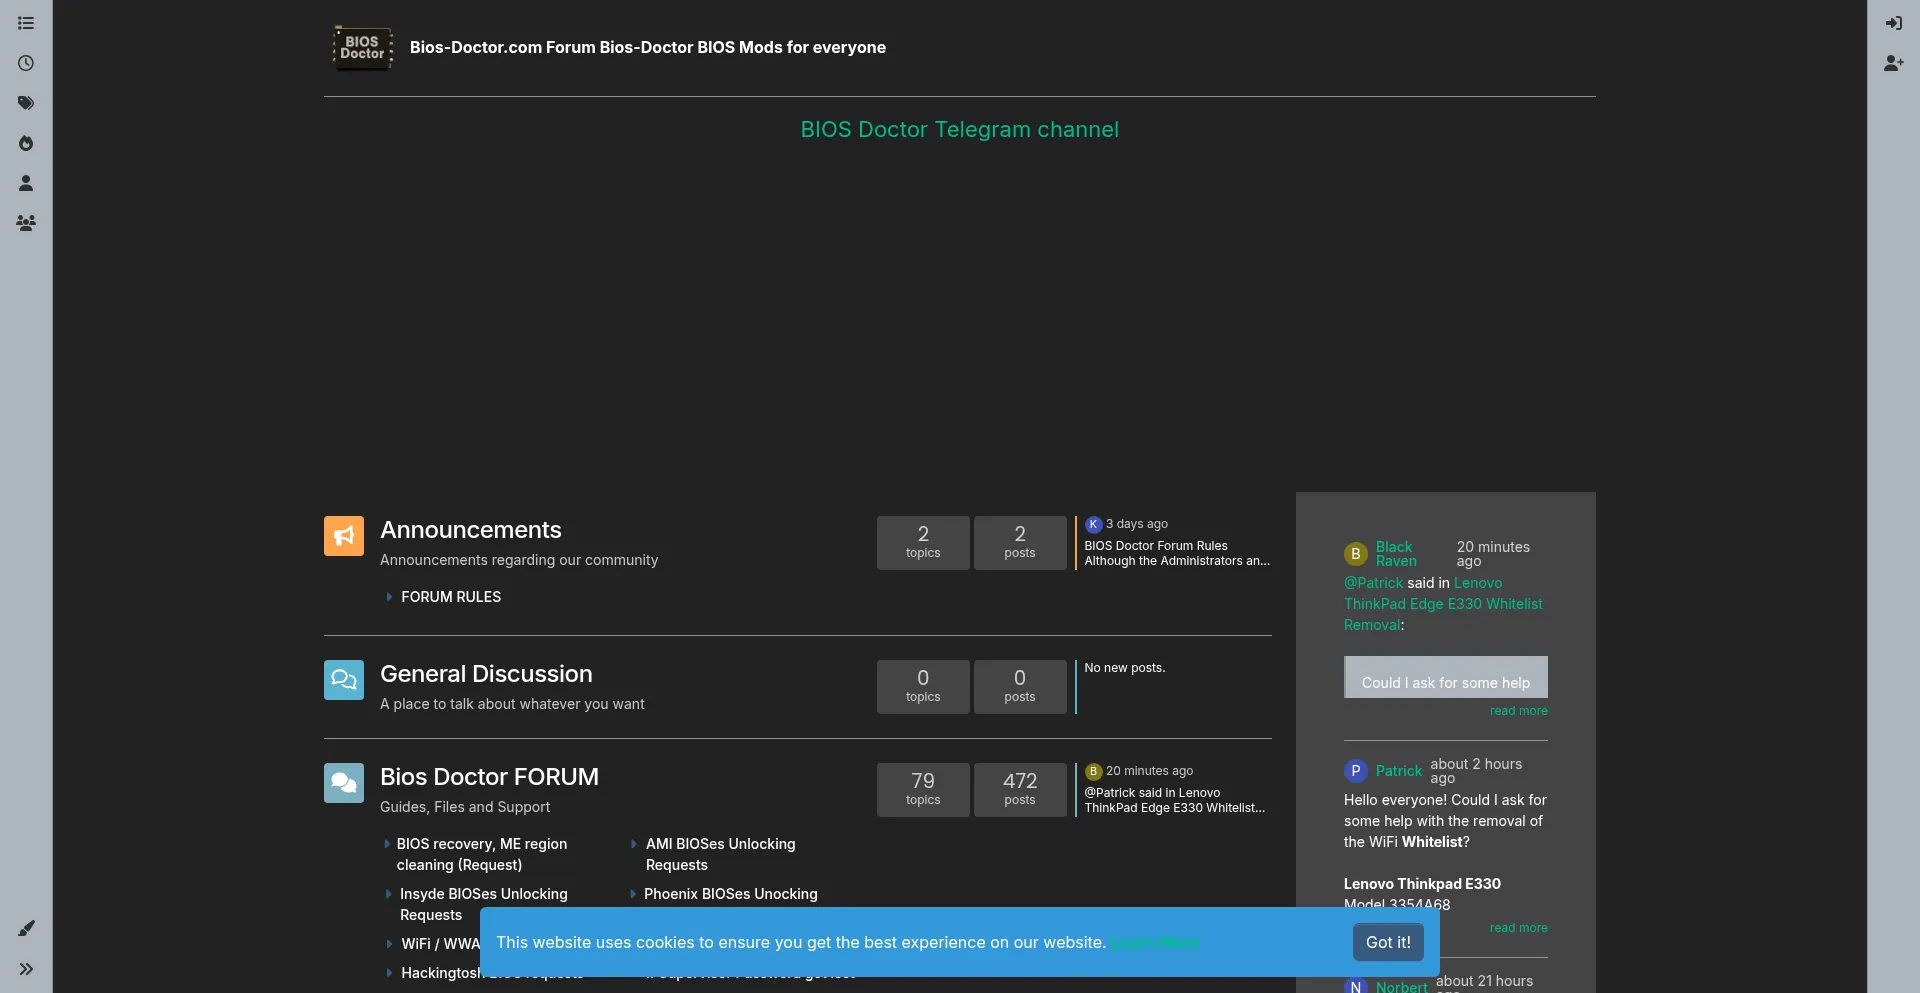Open the General Discussion category

[486, 674]
